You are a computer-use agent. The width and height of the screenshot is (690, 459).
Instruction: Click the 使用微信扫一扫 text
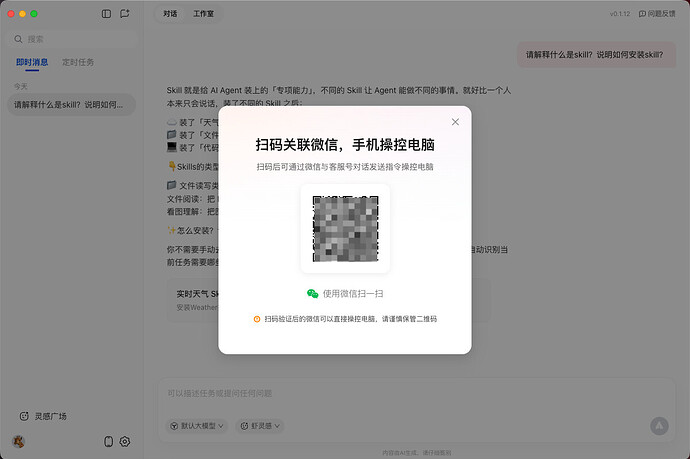353,294
